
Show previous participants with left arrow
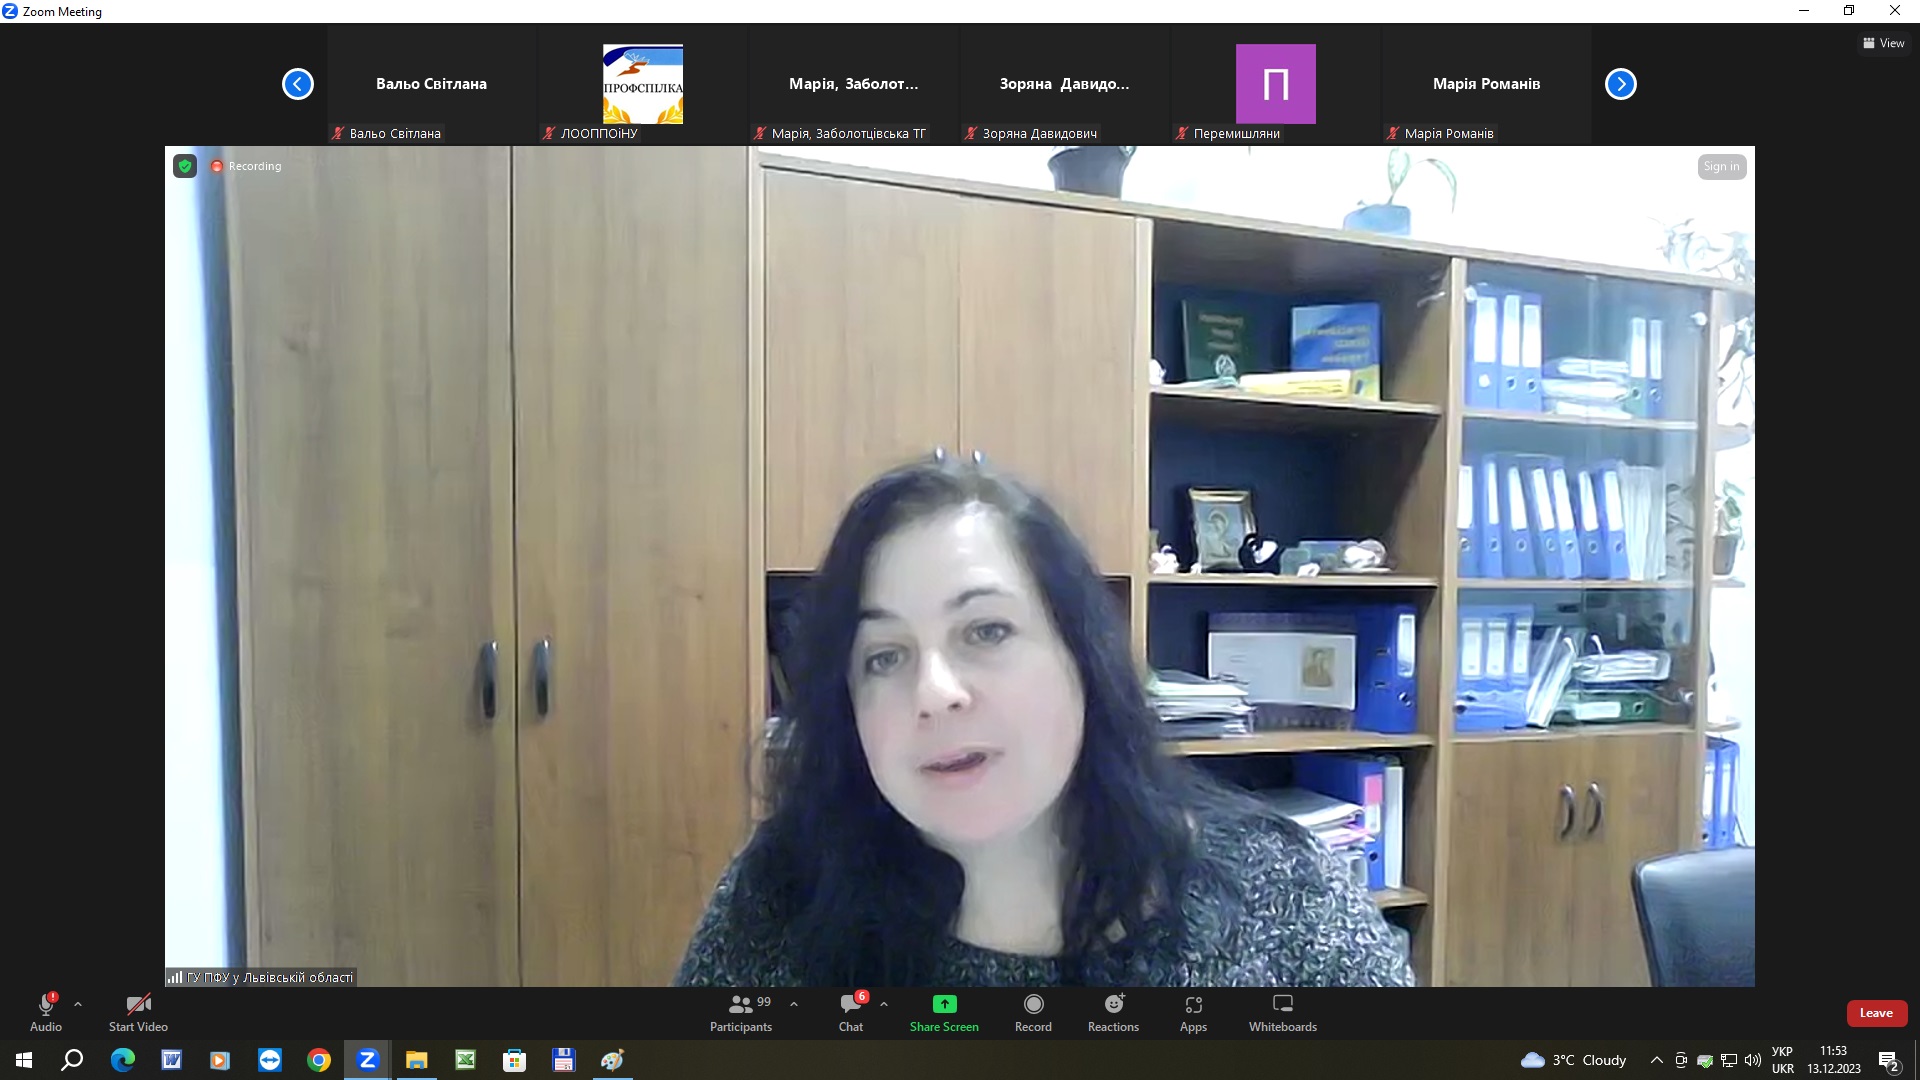298,84
